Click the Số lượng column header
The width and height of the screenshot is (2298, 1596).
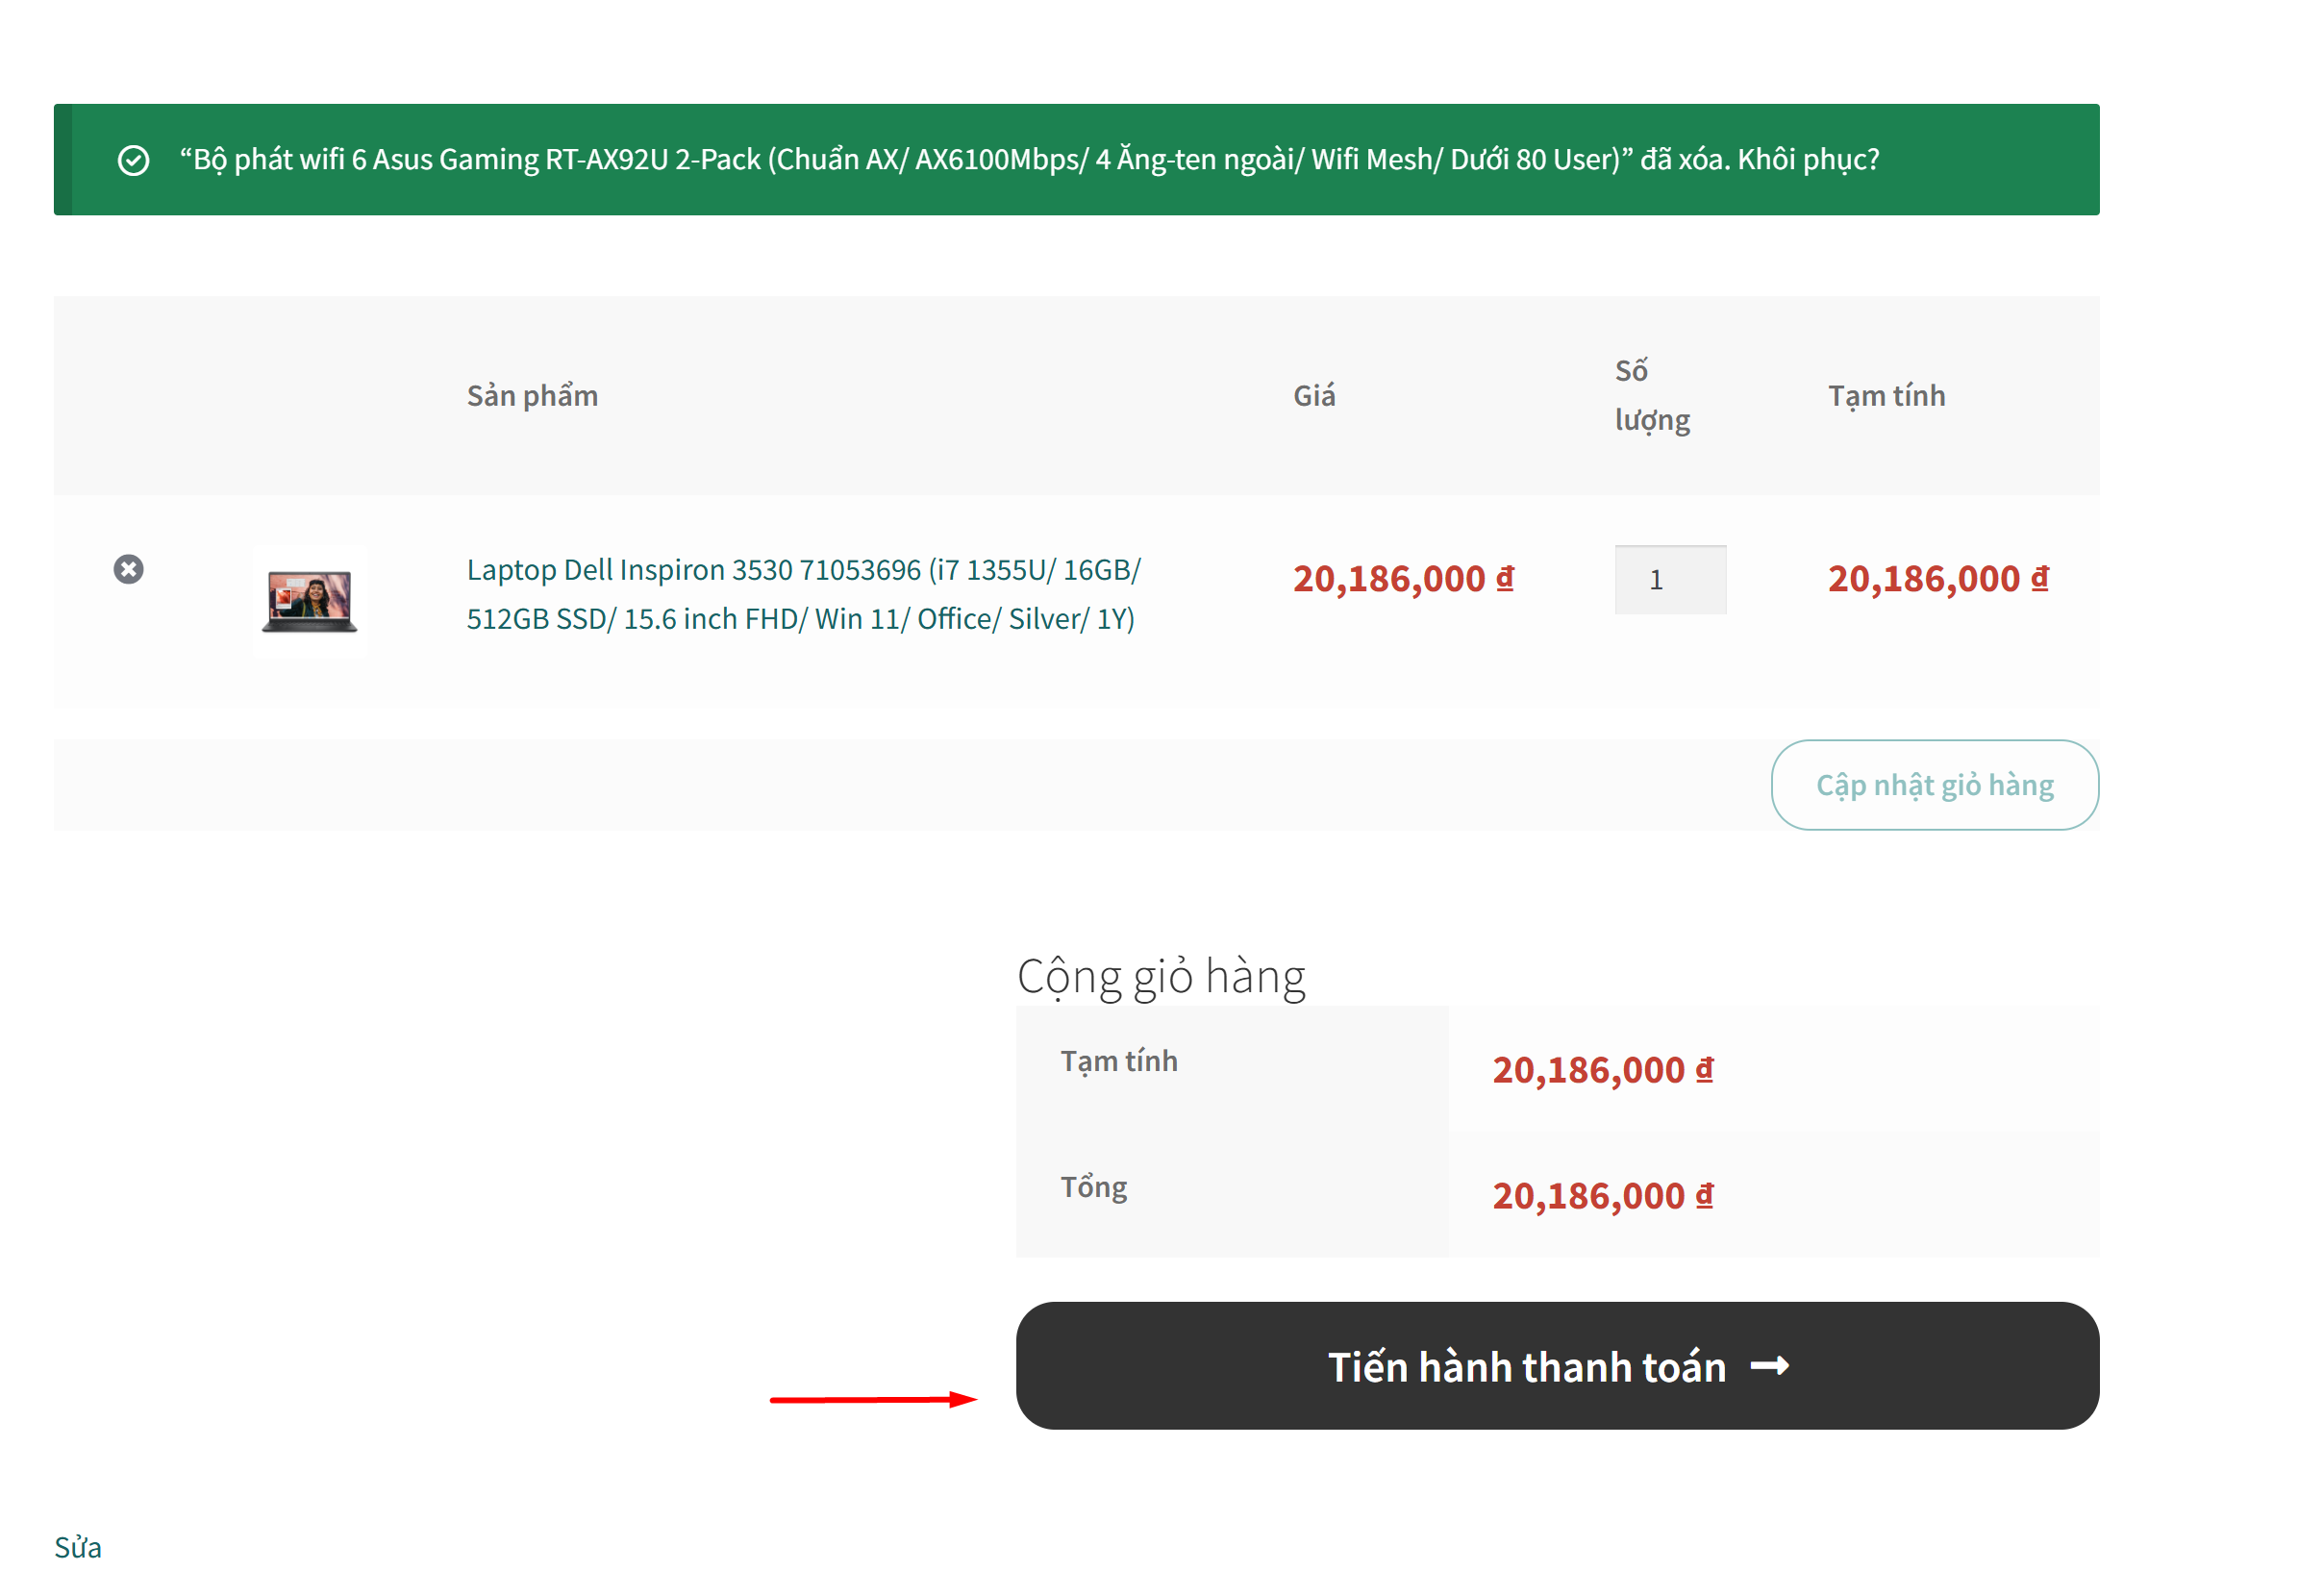(1652, 395)
